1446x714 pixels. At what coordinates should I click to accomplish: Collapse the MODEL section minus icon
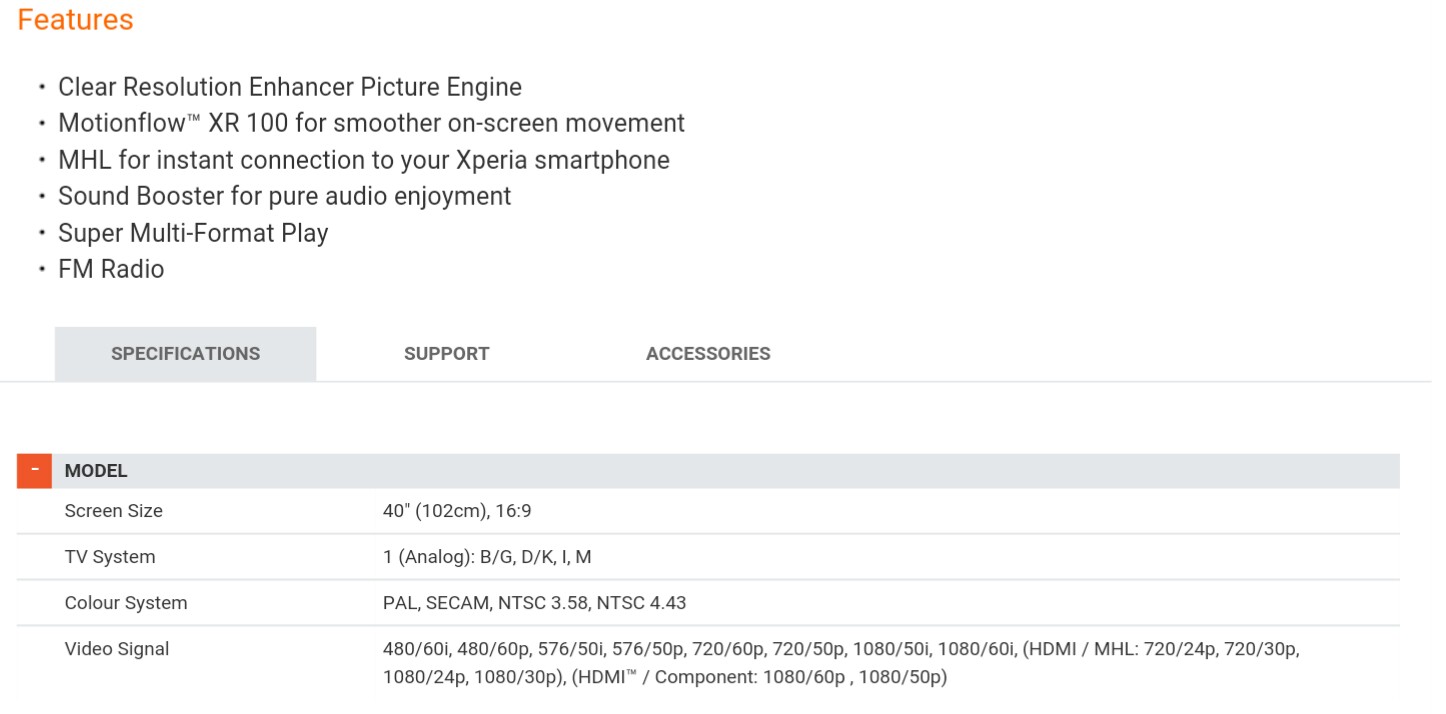click(34, 470)
